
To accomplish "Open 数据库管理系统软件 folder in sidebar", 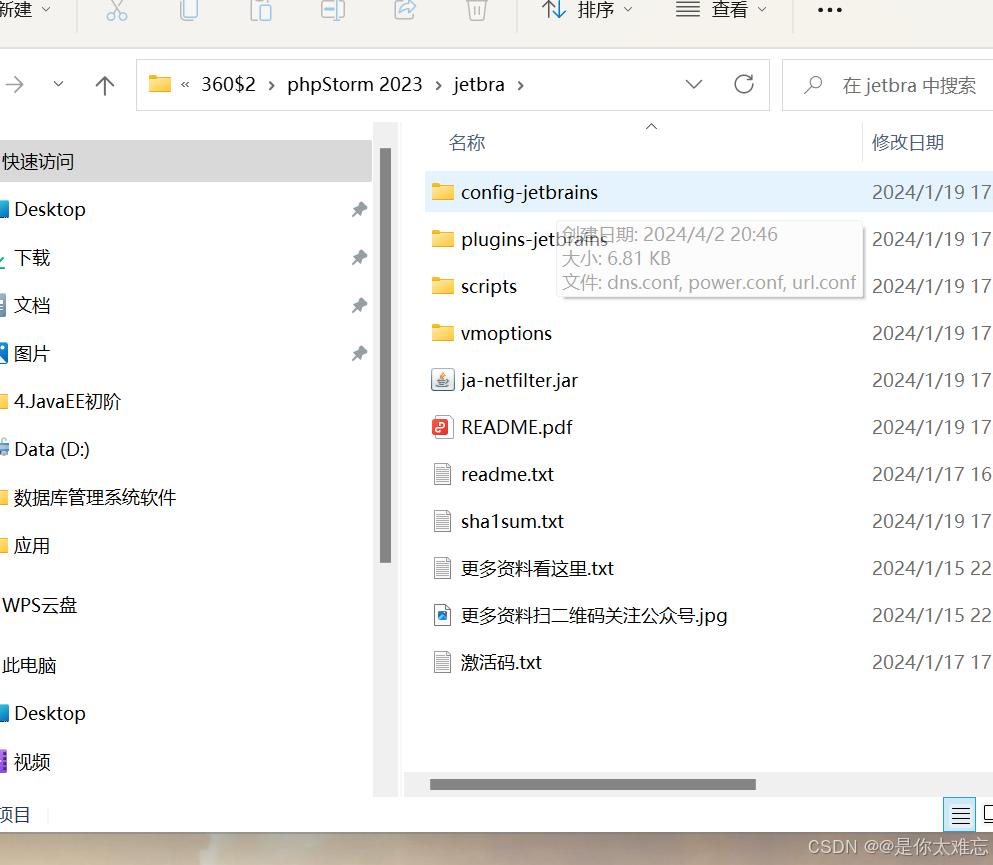I will click(x=94, y=498).
